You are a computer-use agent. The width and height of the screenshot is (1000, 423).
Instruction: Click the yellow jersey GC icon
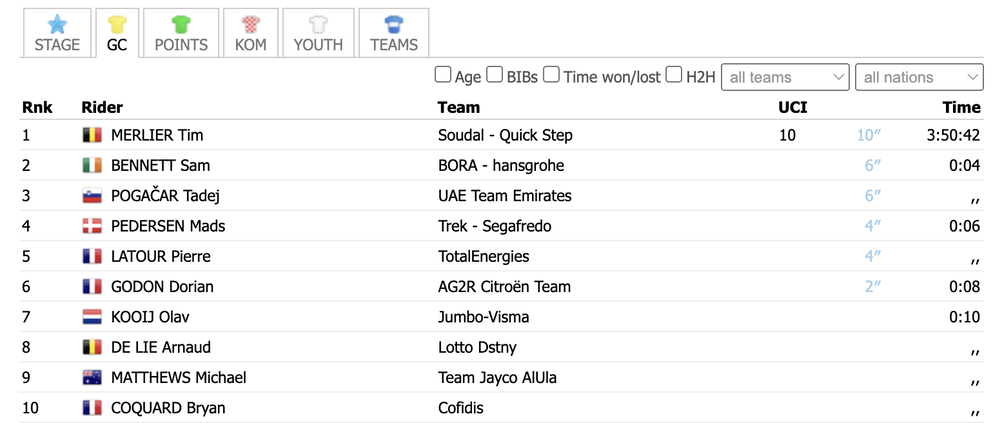click(x=117, y=25)
